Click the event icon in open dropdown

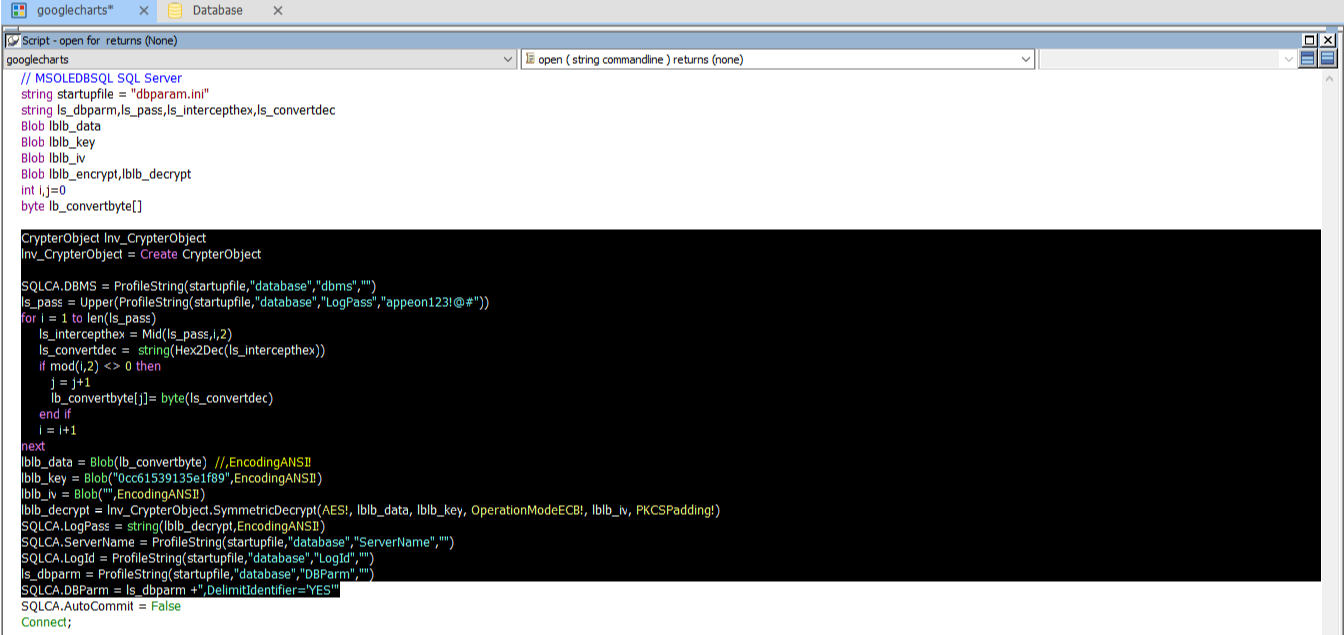(x=530, y=60)
